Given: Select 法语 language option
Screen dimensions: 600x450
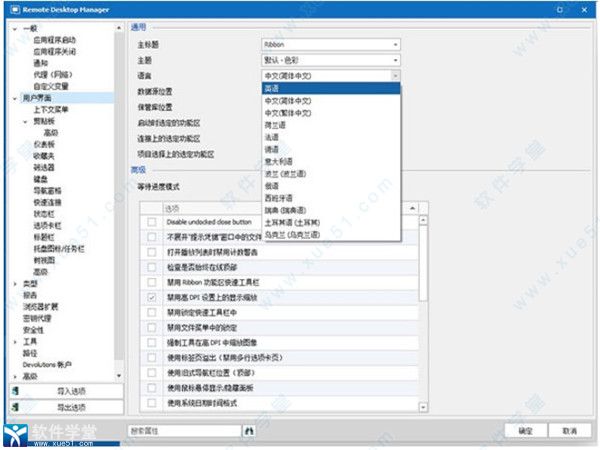Looking at the screenshot, I should point(331,137).
